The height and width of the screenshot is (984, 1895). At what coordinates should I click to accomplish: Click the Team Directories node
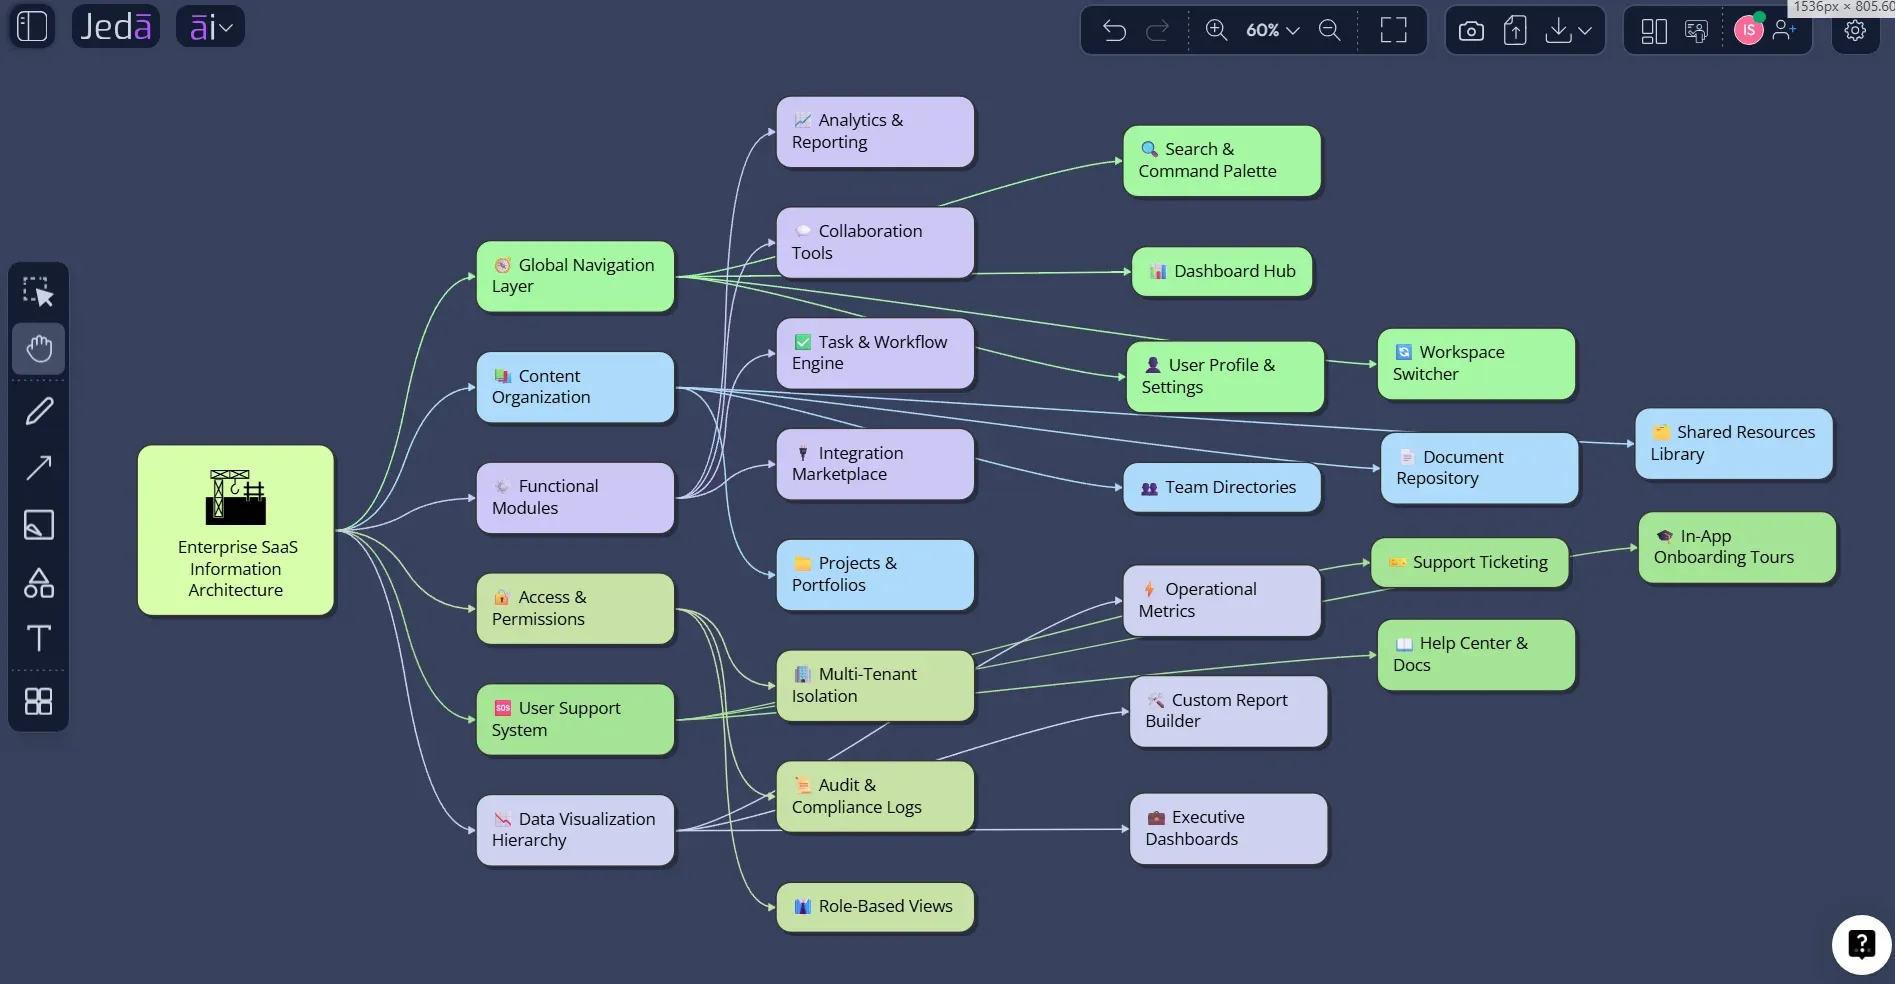tap(1222, 487)
